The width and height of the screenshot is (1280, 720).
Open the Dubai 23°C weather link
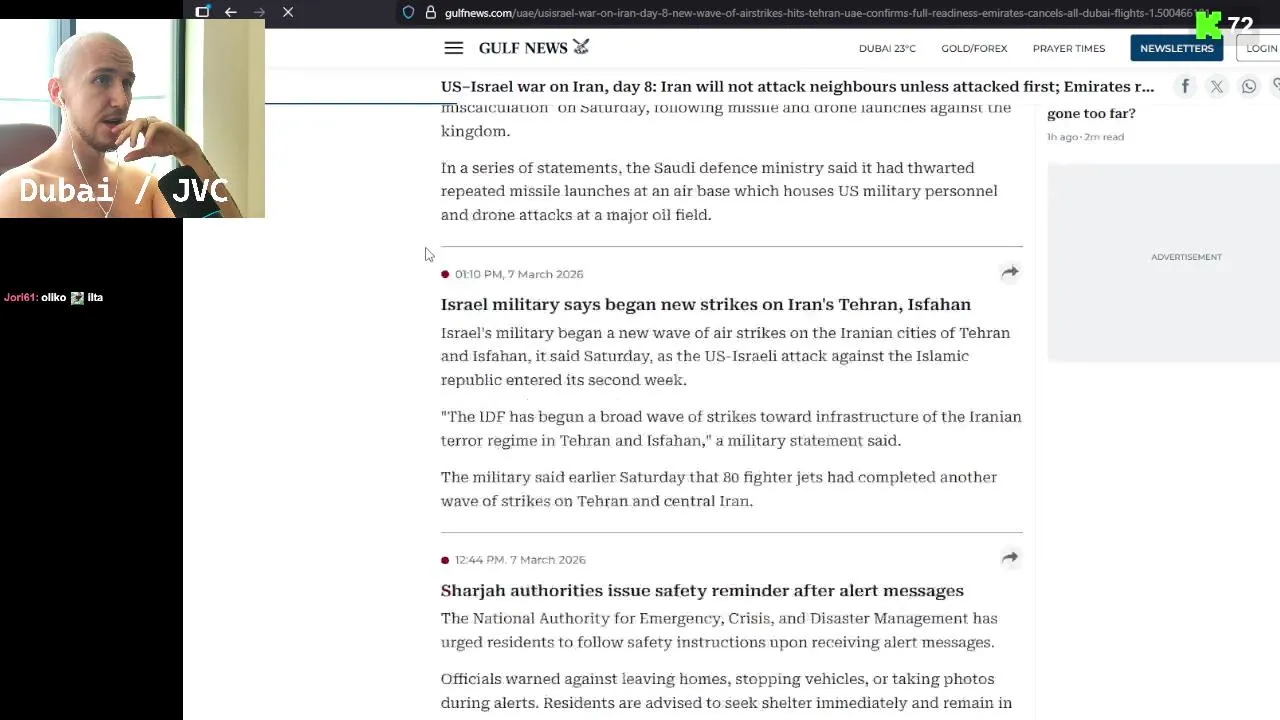[887, 48]
